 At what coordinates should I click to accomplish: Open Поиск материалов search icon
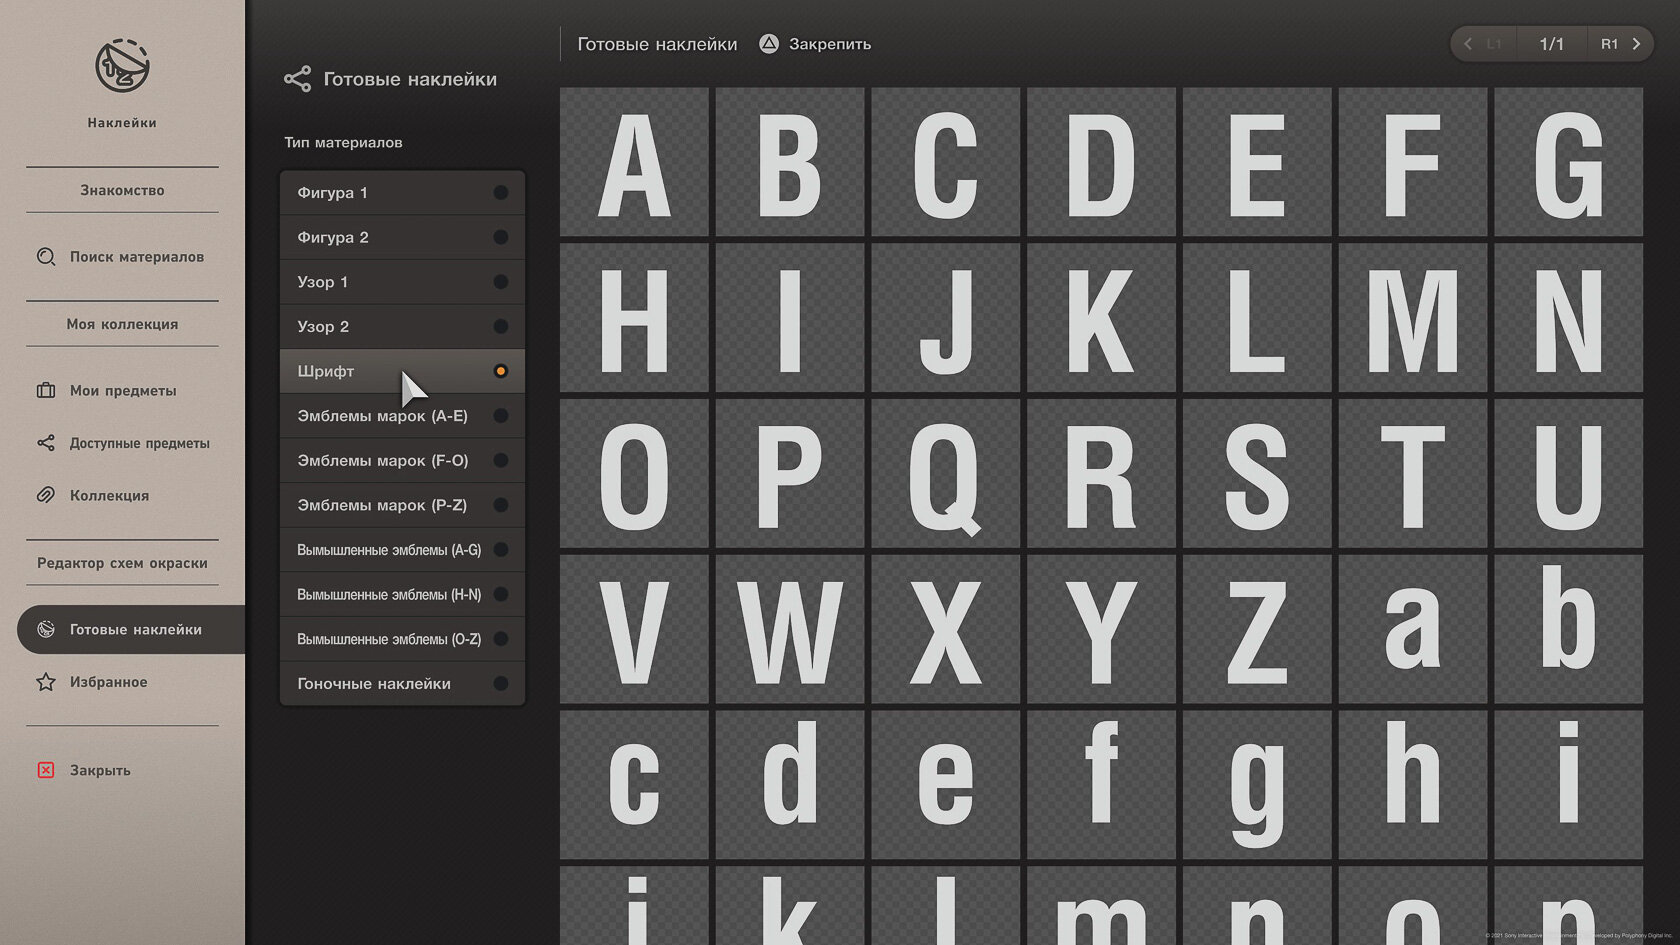46,257
